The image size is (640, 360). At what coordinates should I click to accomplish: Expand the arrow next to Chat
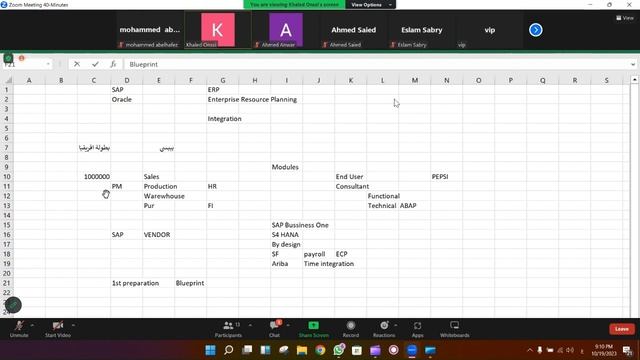tap(288, 325)
